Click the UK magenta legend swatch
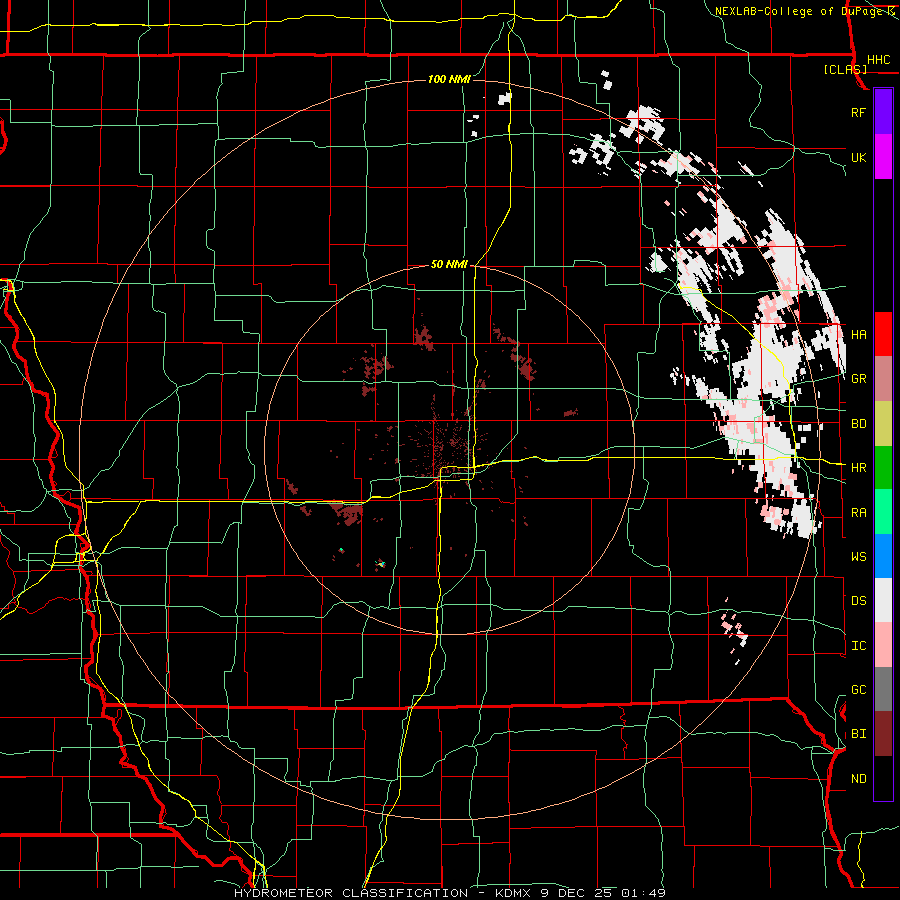Viewport: 900px width, 900px height. click(883, 157)
